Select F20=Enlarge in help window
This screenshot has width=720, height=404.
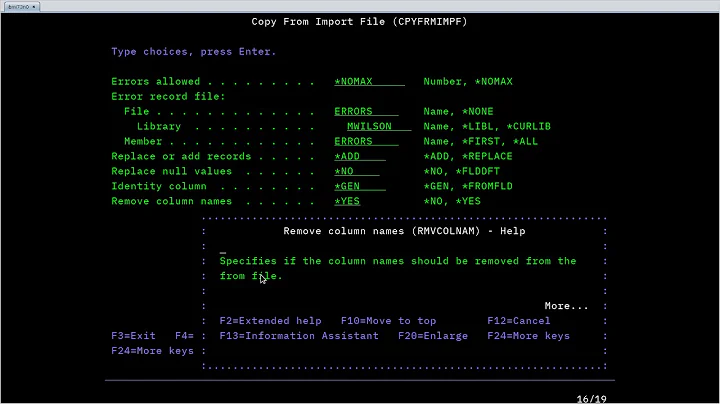point(433,336)
